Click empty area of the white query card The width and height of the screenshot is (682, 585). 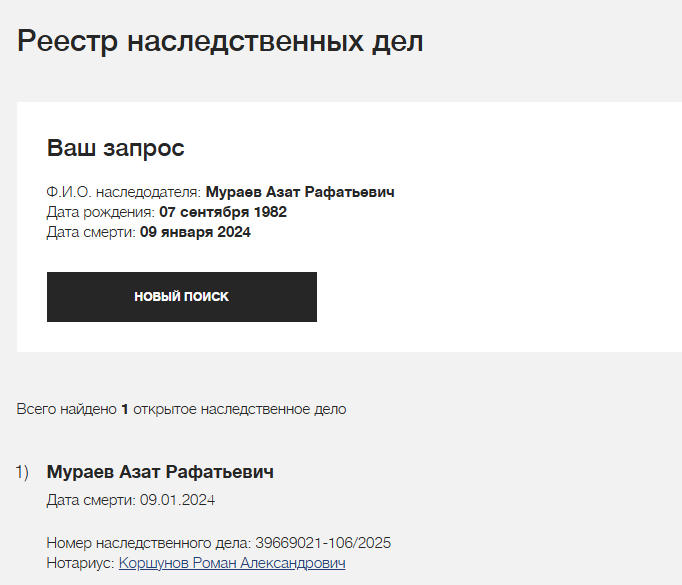pyautogui.click(x=500, y=261)
